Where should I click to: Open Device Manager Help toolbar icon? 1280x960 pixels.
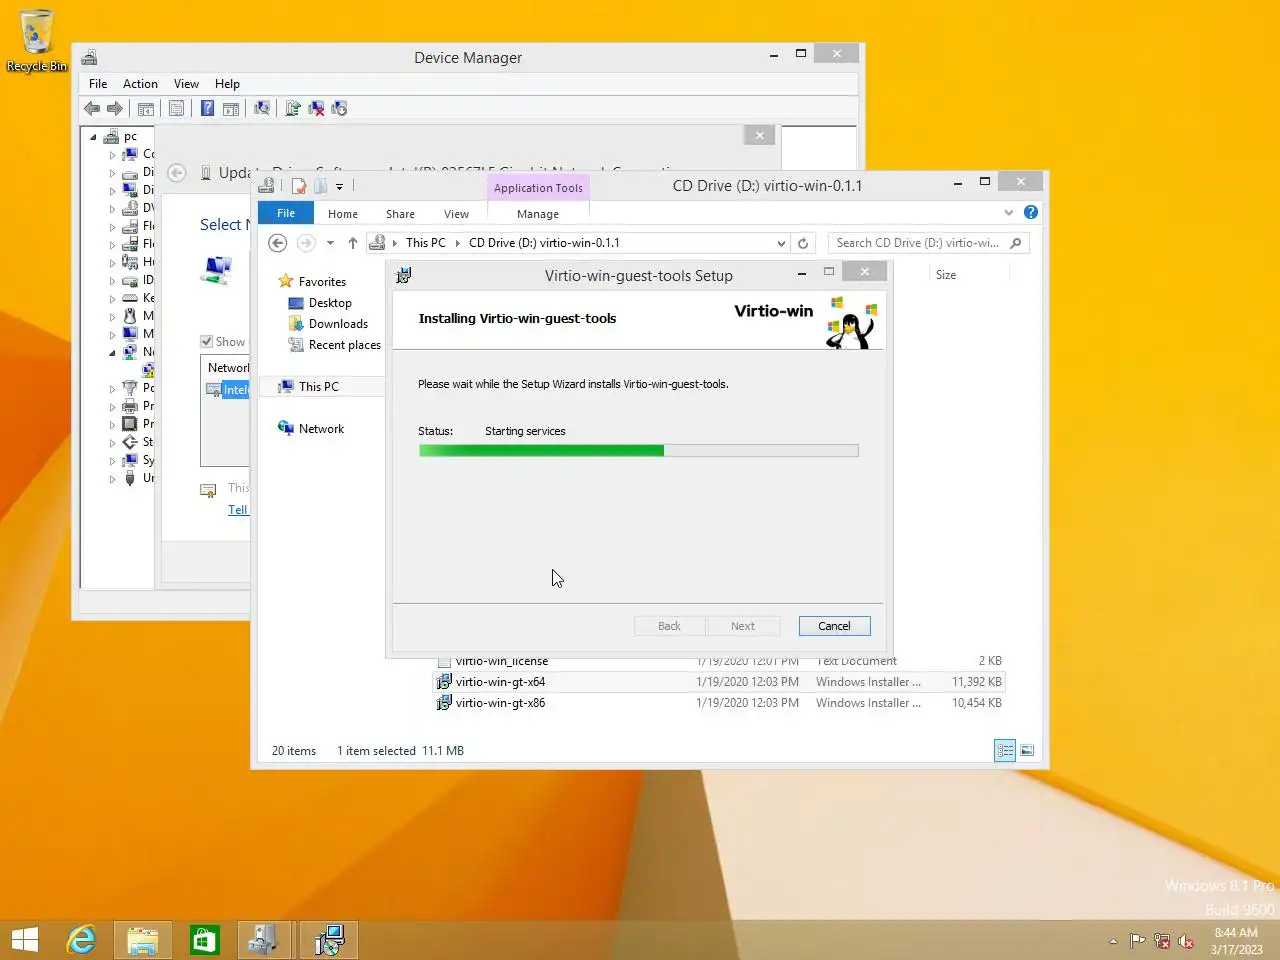point(207,108)
